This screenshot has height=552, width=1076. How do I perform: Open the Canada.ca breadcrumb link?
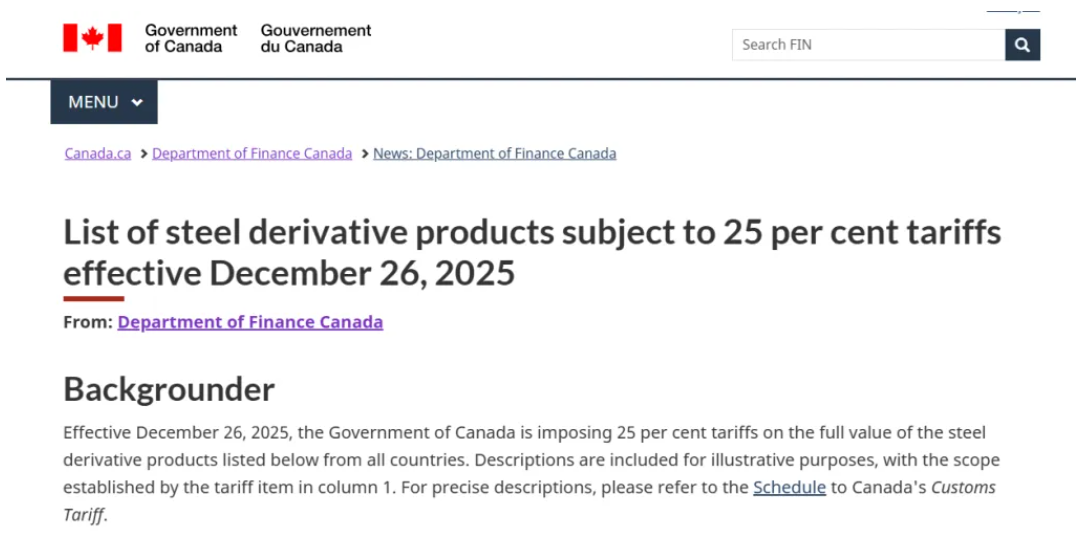pos(98,153)
